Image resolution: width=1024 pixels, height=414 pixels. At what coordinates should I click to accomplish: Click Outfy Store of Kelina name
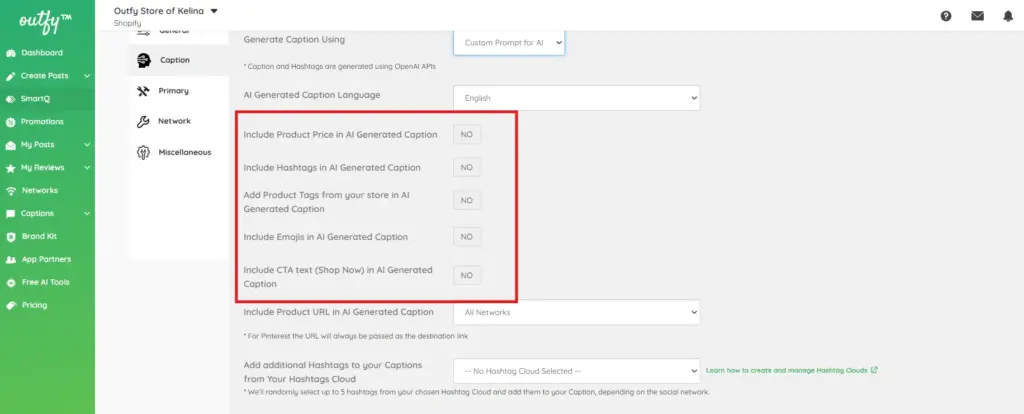pos(159,10)
